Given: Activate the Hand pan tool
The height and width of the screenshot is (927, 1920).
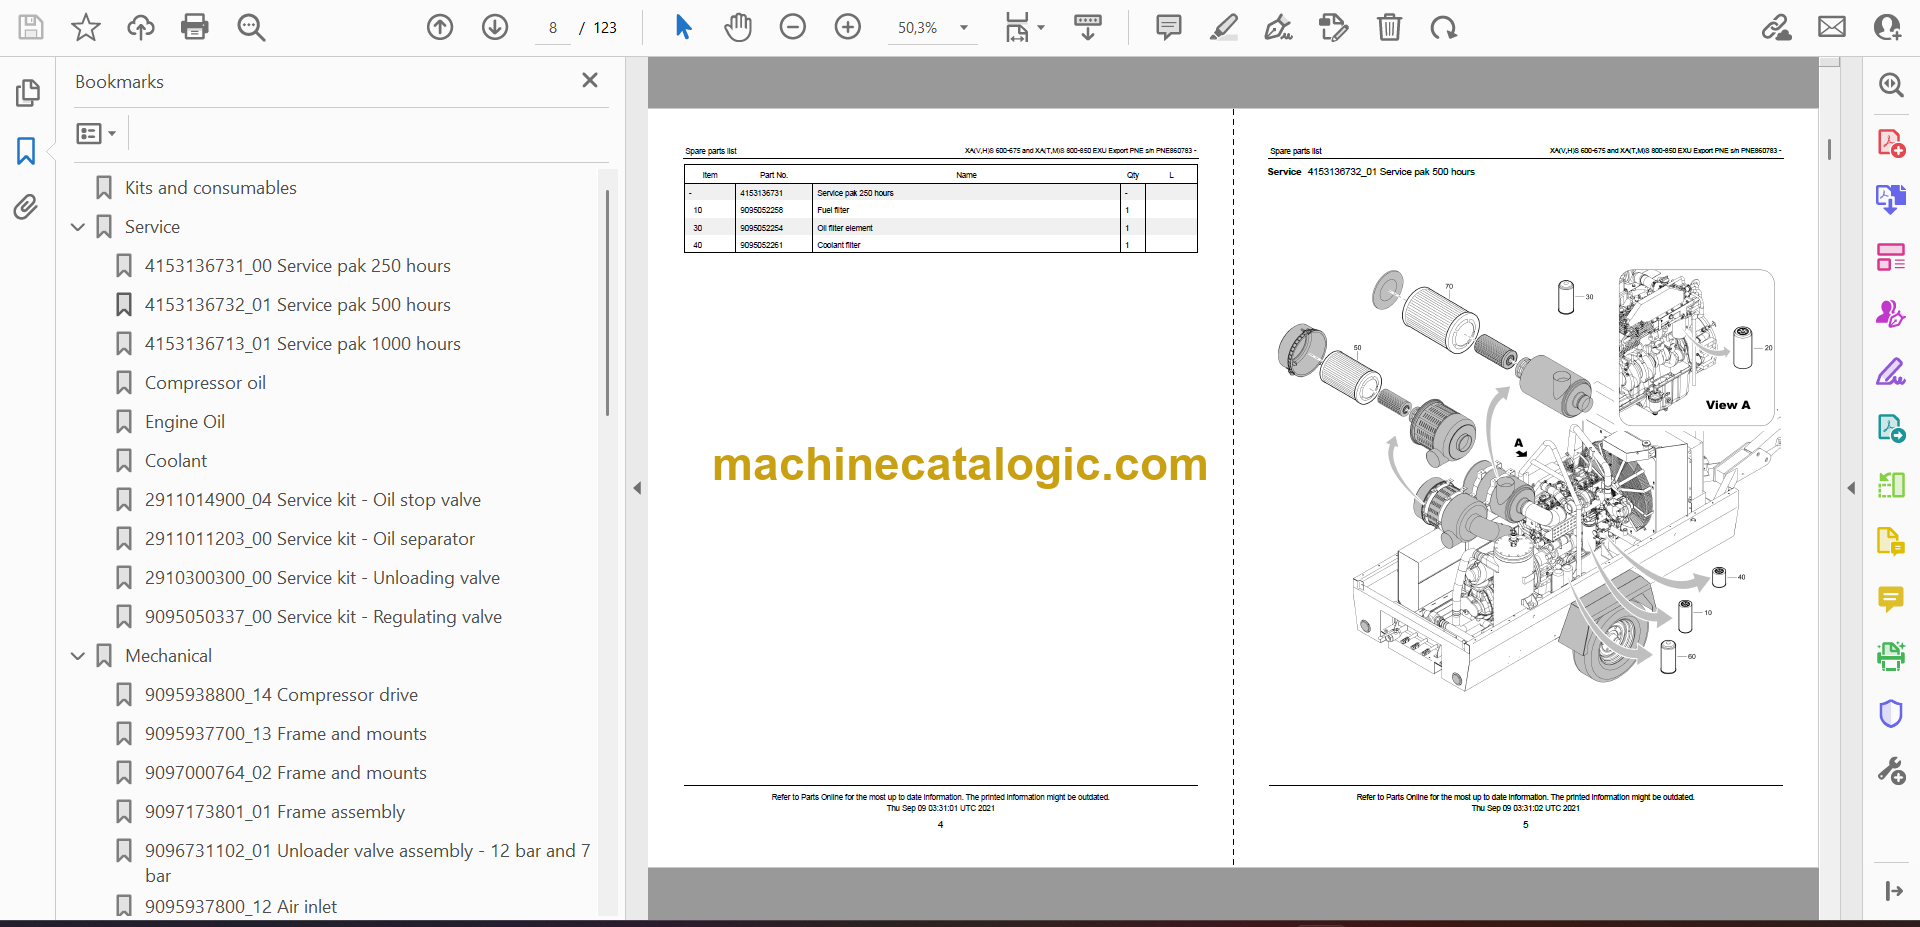Looking at the screenshot, I should 738,27.
